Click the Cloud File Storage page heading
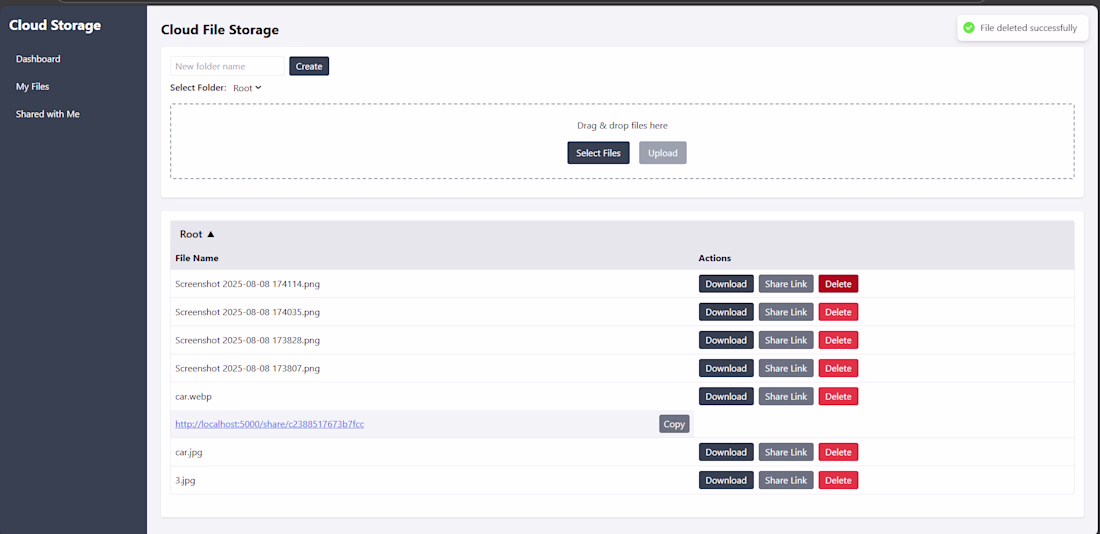Image resolution: width=1100 pixels, height=534 pixels. click(220, 29)
